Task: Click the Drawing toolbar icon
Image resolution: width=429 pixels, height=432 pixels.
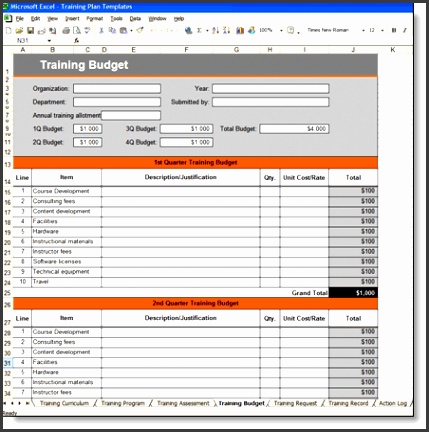Action: tap(252, 31)
